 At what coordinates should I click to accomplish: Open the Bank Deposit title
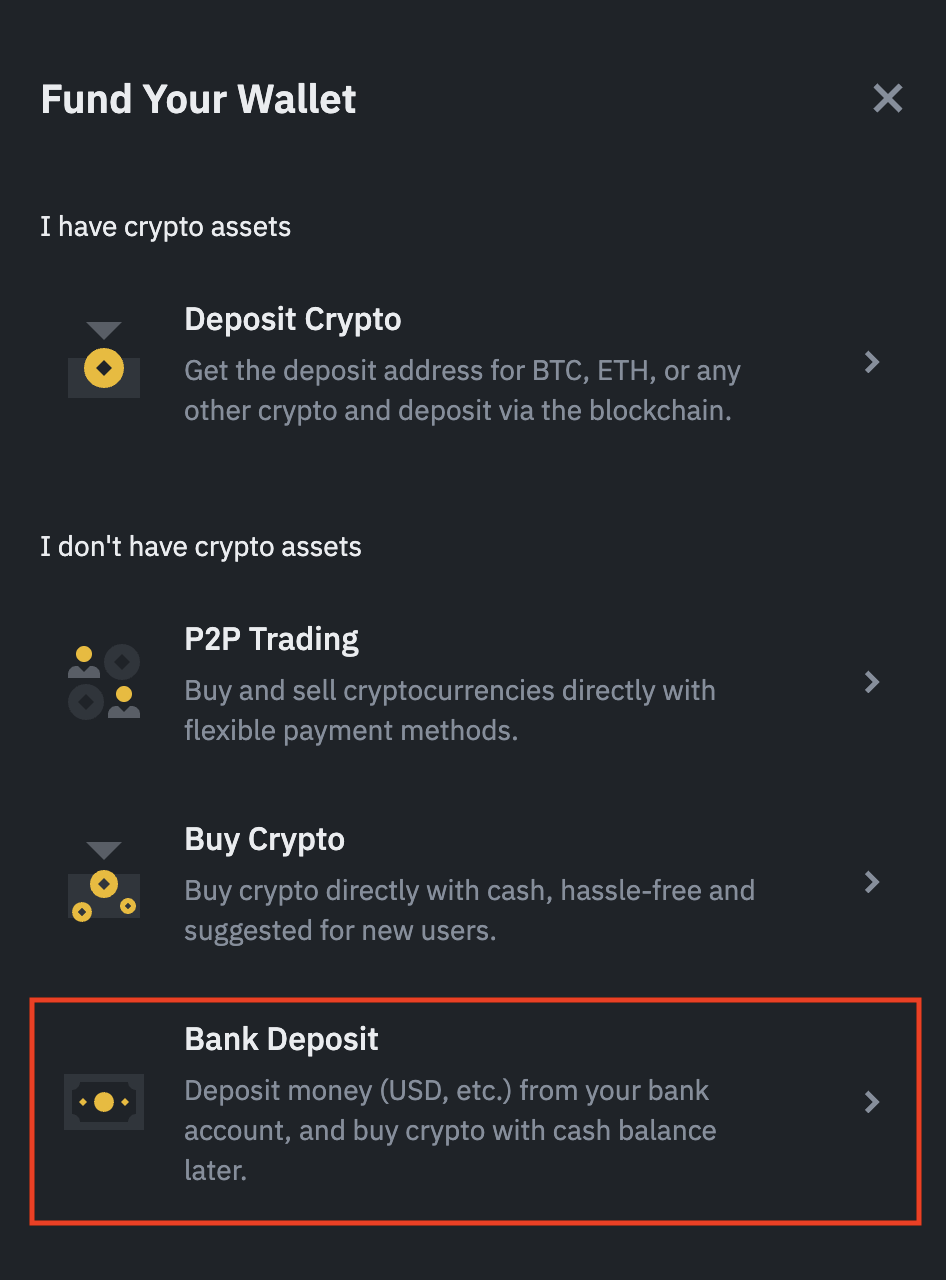(x=282, y=1039)
